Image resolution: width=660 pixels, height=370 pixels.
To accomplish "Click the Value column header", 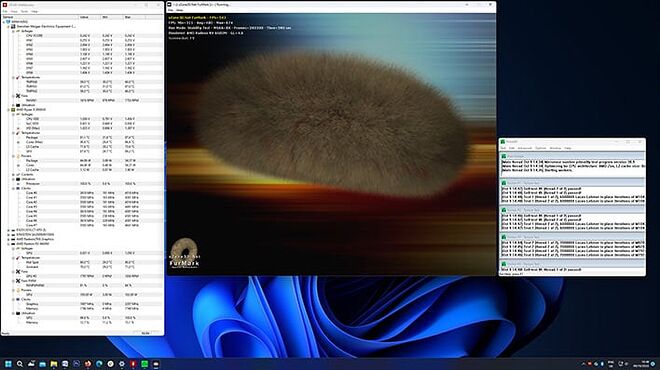I will pyautogui.click(x=89, y=17).
